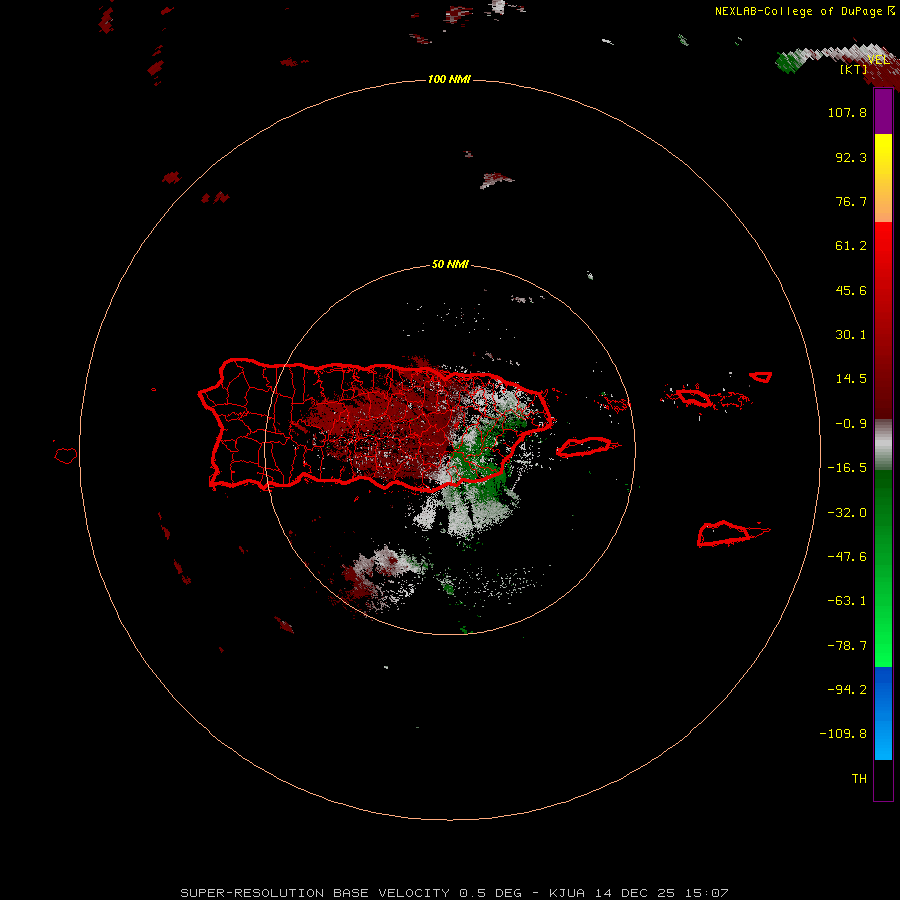Click the -0.9 velocity scale value

tap(851, 424)
